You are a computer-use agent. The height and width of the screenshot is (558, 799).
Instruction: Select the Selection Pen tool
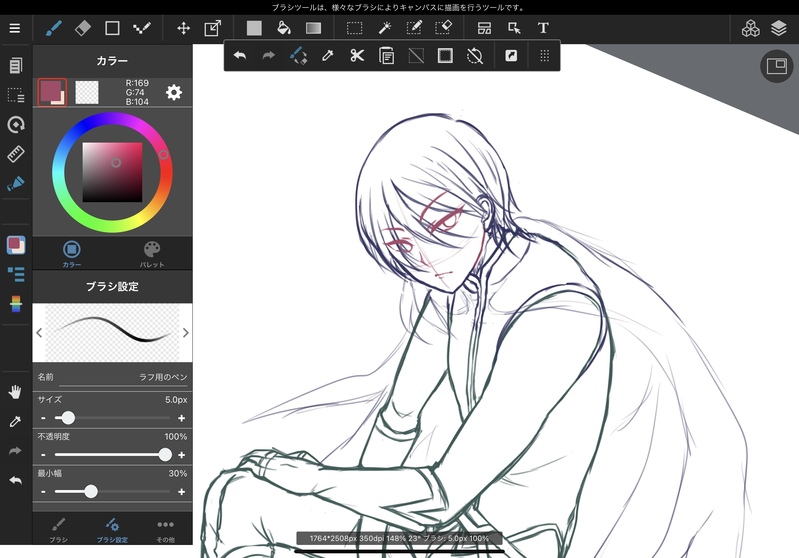414,28
